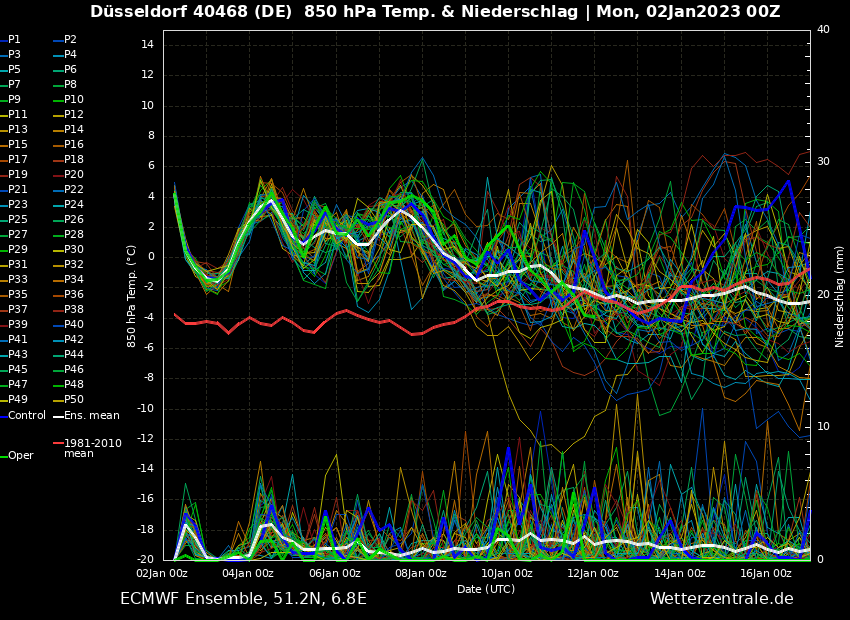850x620 pixels.
Task: Select the Oper legend entry
Action: coord(21,455)
